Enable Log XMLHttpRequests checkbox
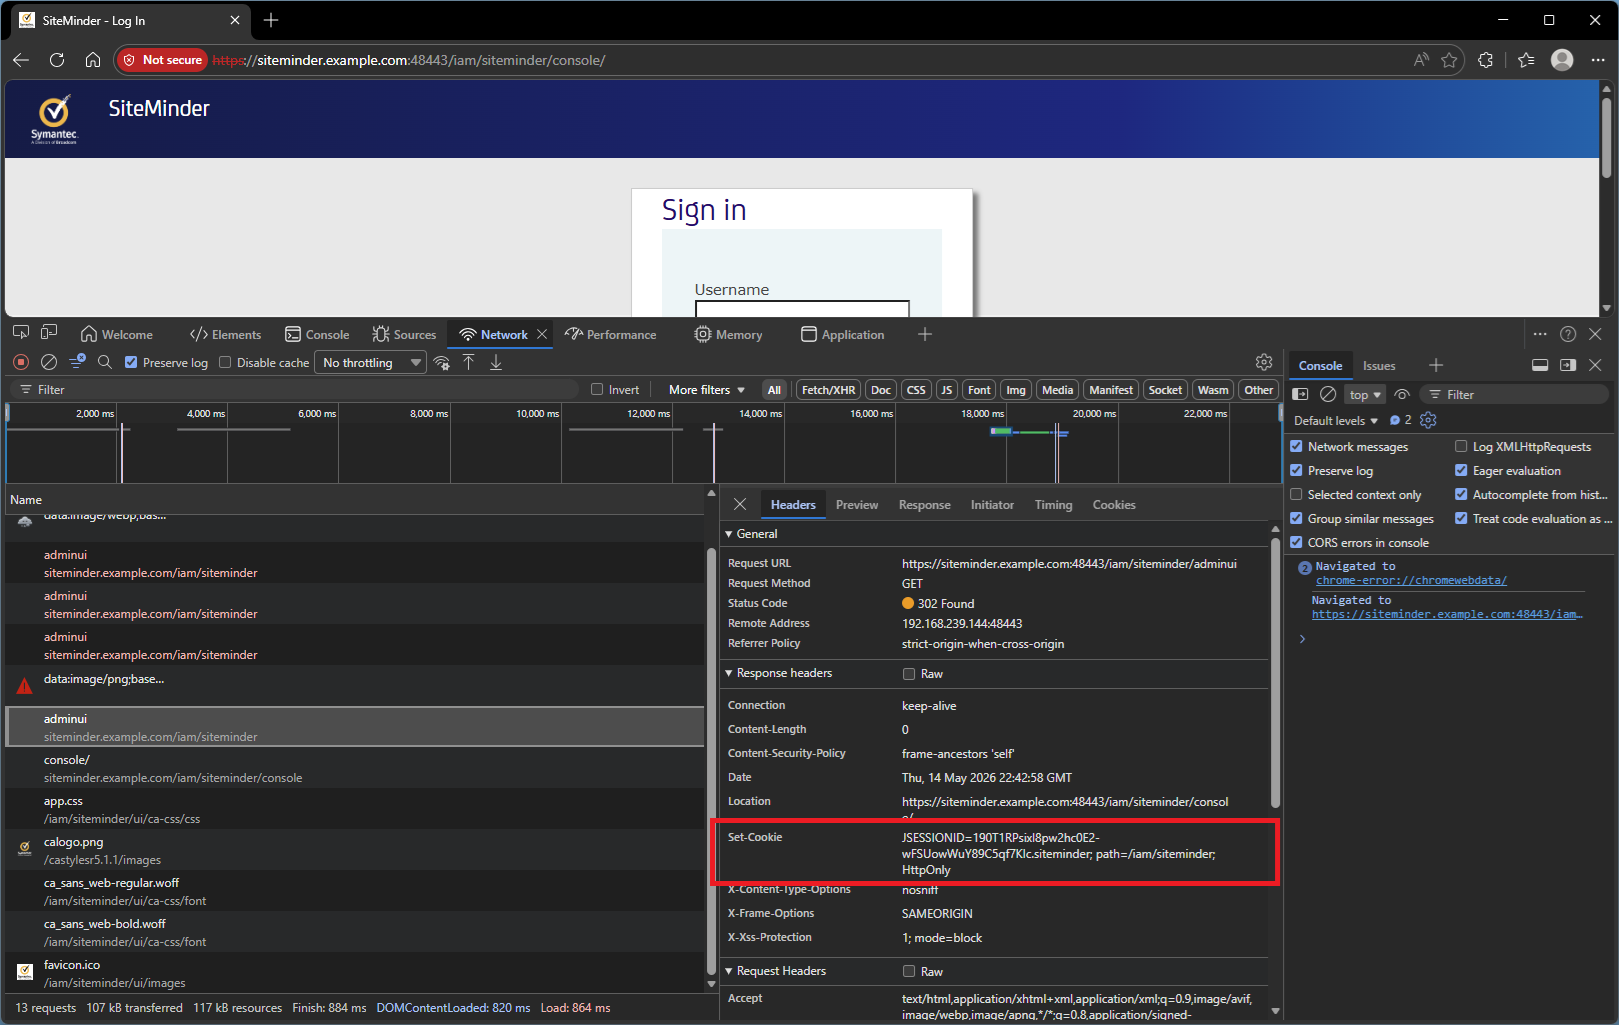Image resolution: width=1619 pixels, height=1025 pixels. tap(1461, 446)
